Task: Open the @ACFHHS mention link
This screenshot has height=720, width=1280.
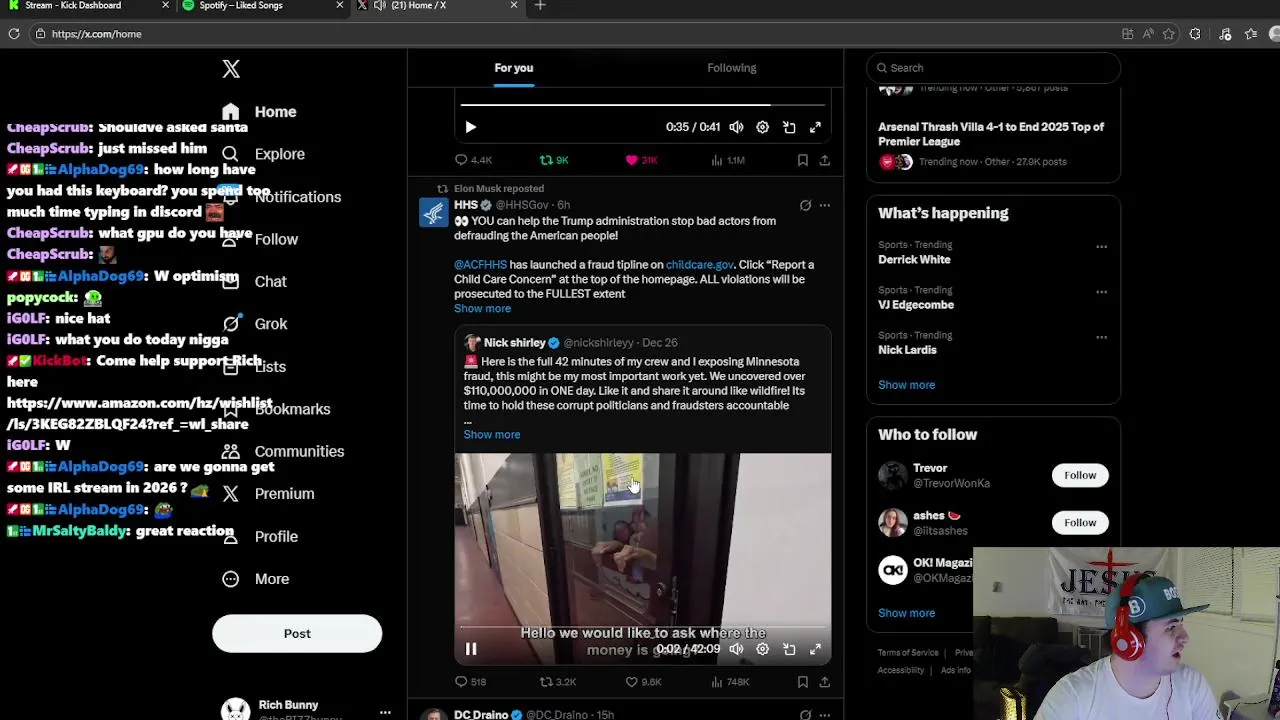Action: tap(480, 265)
